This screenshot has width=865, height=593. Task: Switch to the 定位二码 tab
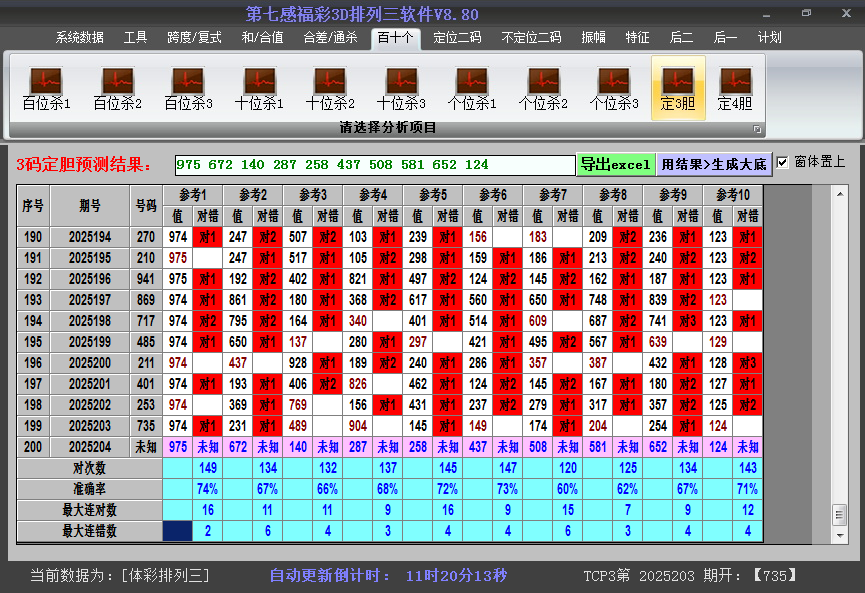click(457, 38)
